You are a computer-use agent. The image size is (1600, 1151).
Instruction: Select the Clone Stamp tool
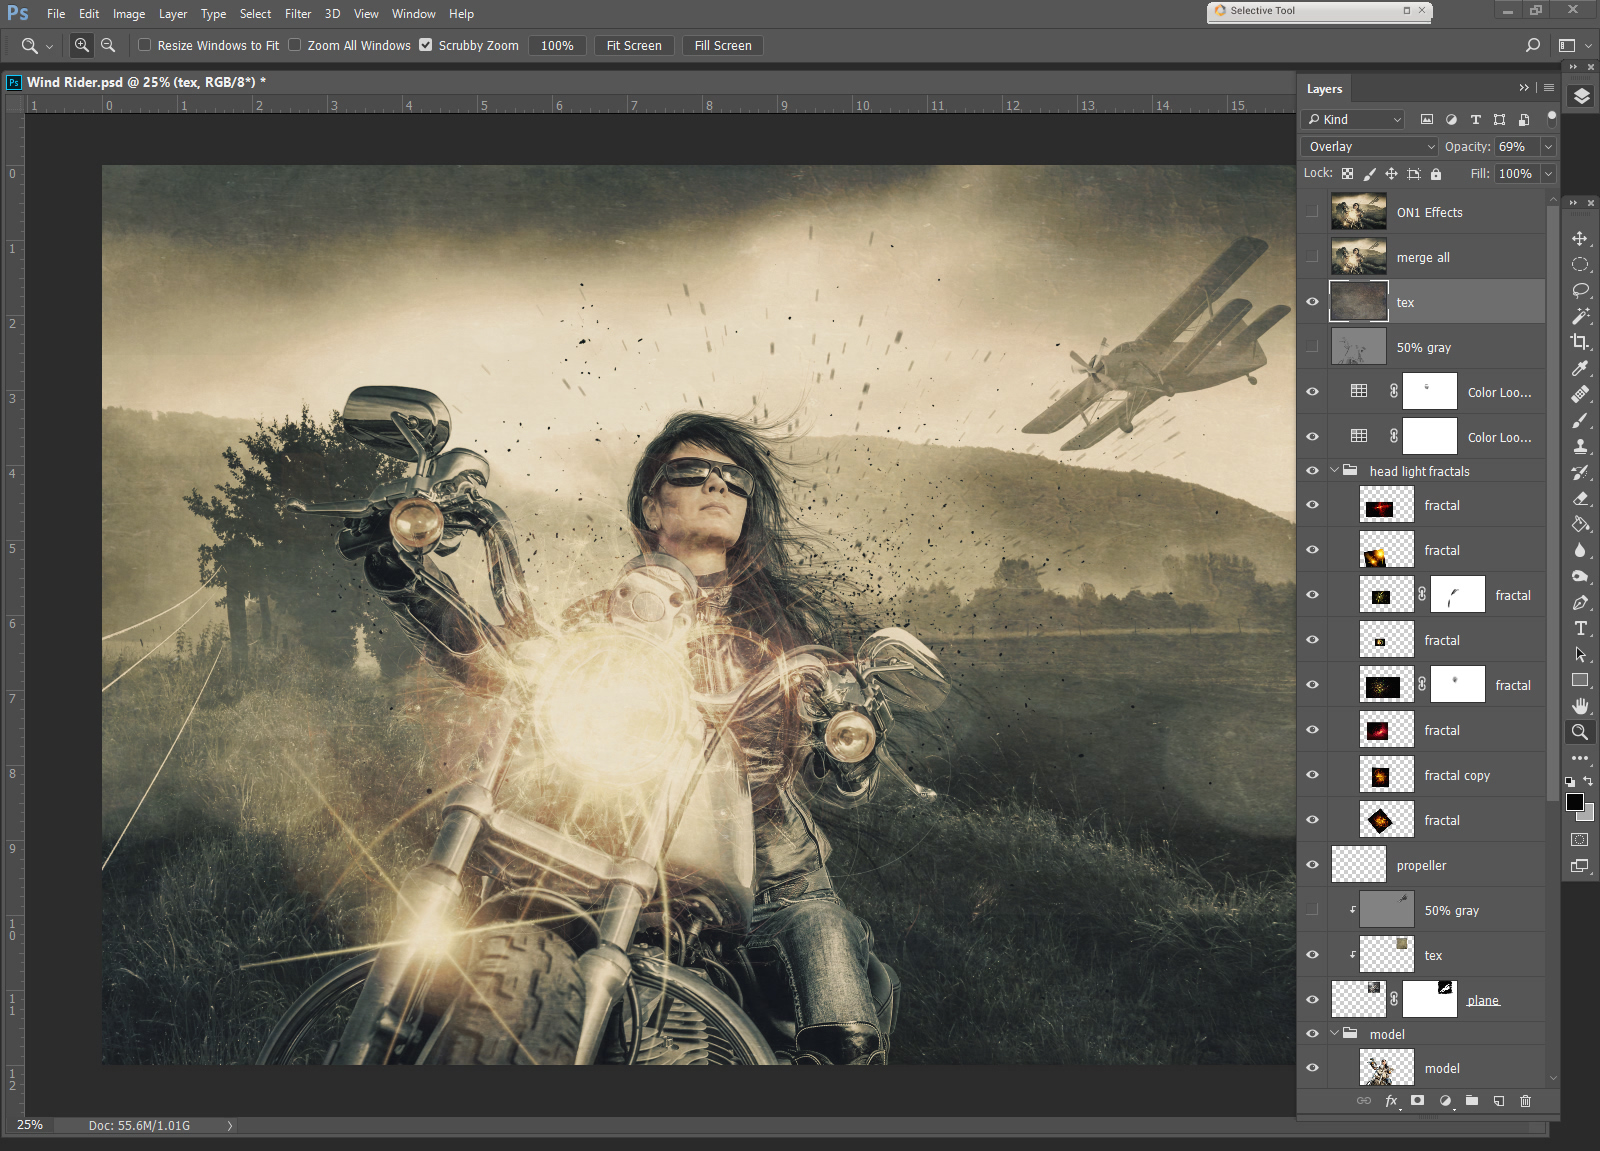(x=1580, y=446)
